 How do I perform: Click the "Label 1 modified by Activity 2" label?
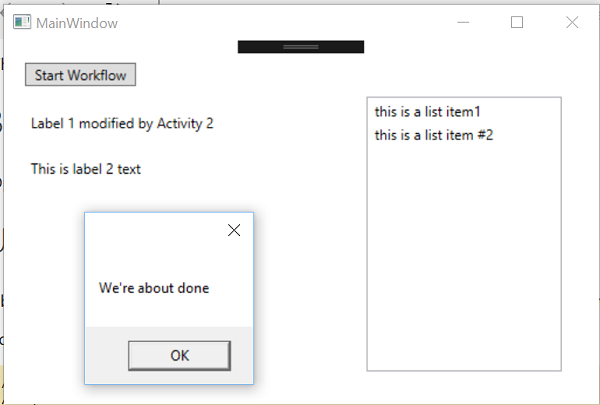pos(122,123)
